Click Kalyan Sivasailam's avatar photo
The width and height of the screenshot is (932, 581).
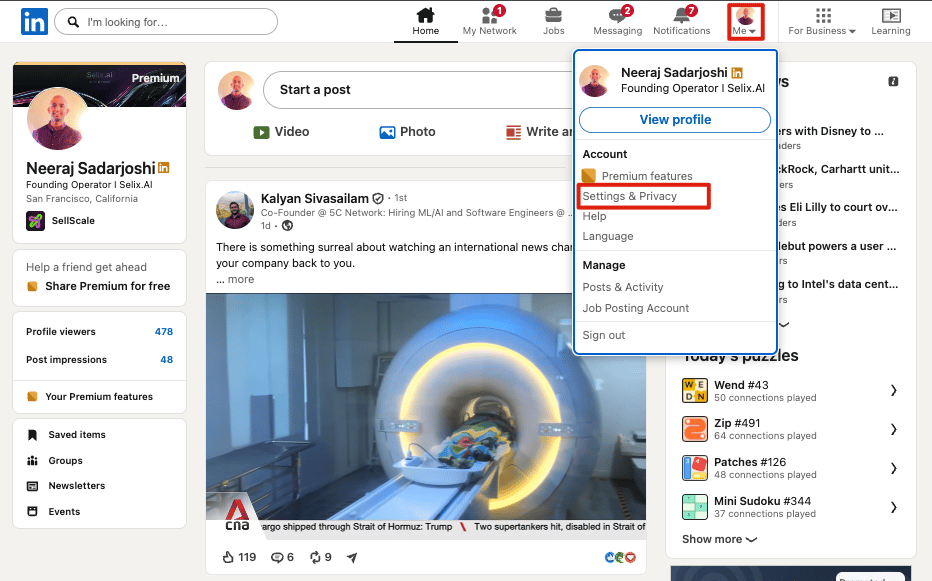coord(235,210)
